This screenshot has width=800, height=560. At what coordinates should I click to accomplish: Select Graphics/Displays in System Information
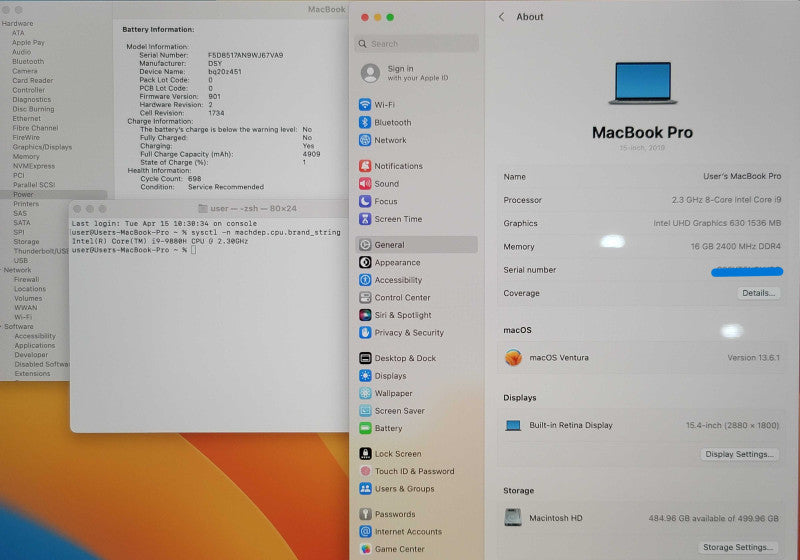point(42,147)
